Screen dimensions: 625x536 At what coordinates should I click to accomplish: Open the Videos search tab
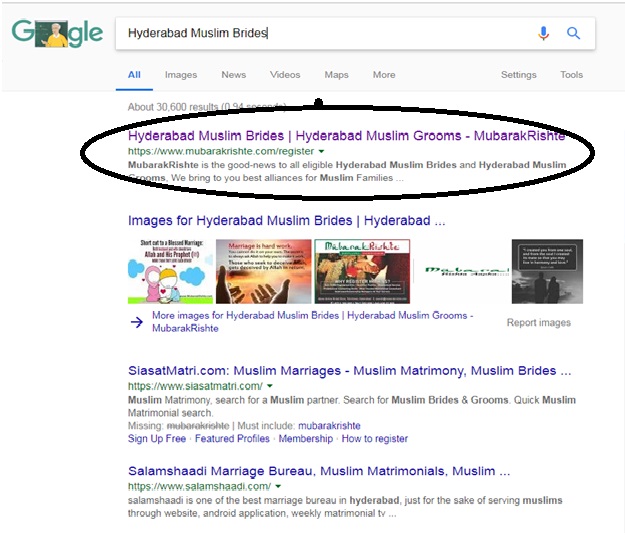point(285,75)
